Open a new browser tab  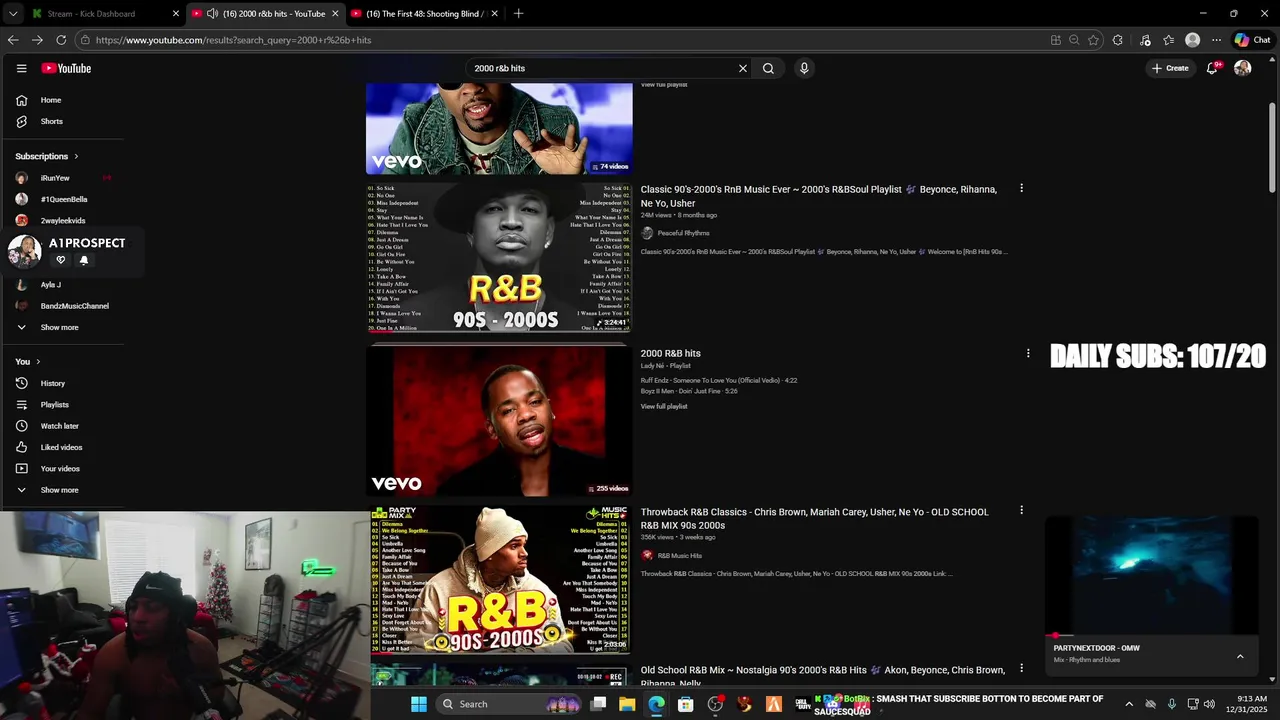point(518,14)
